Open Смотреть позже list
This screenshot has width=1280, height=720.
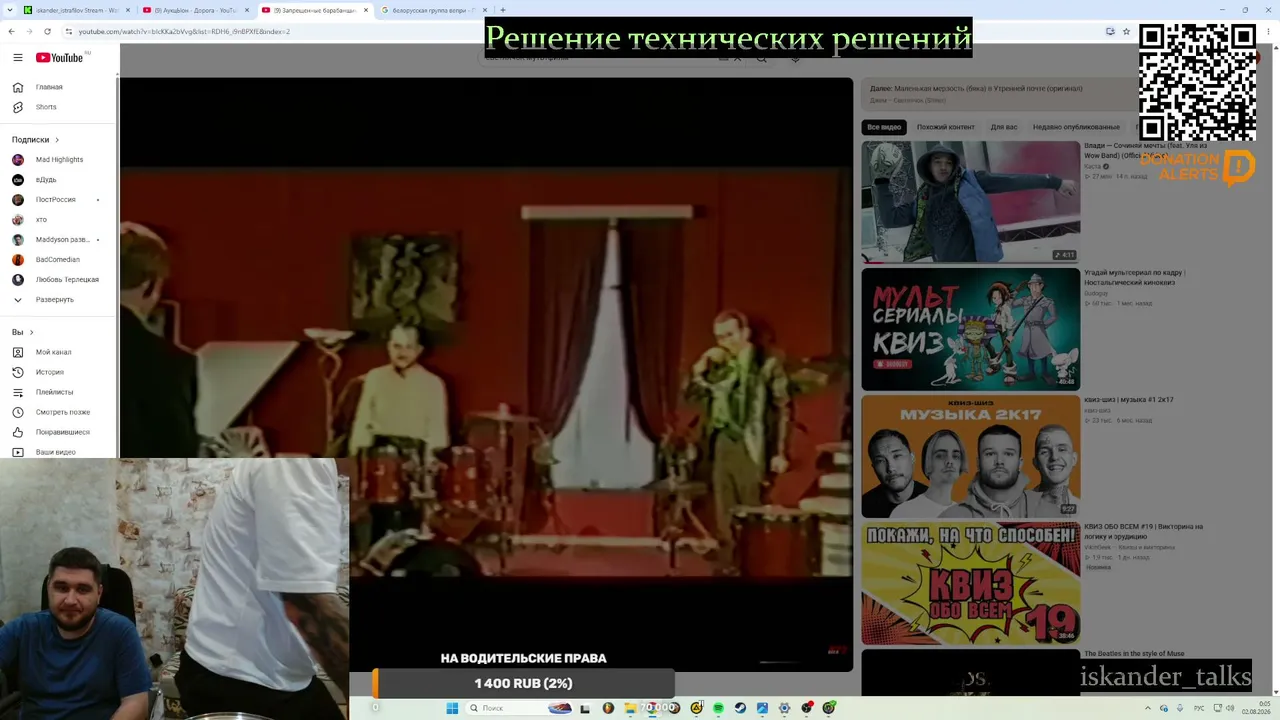tap(60, 412)
